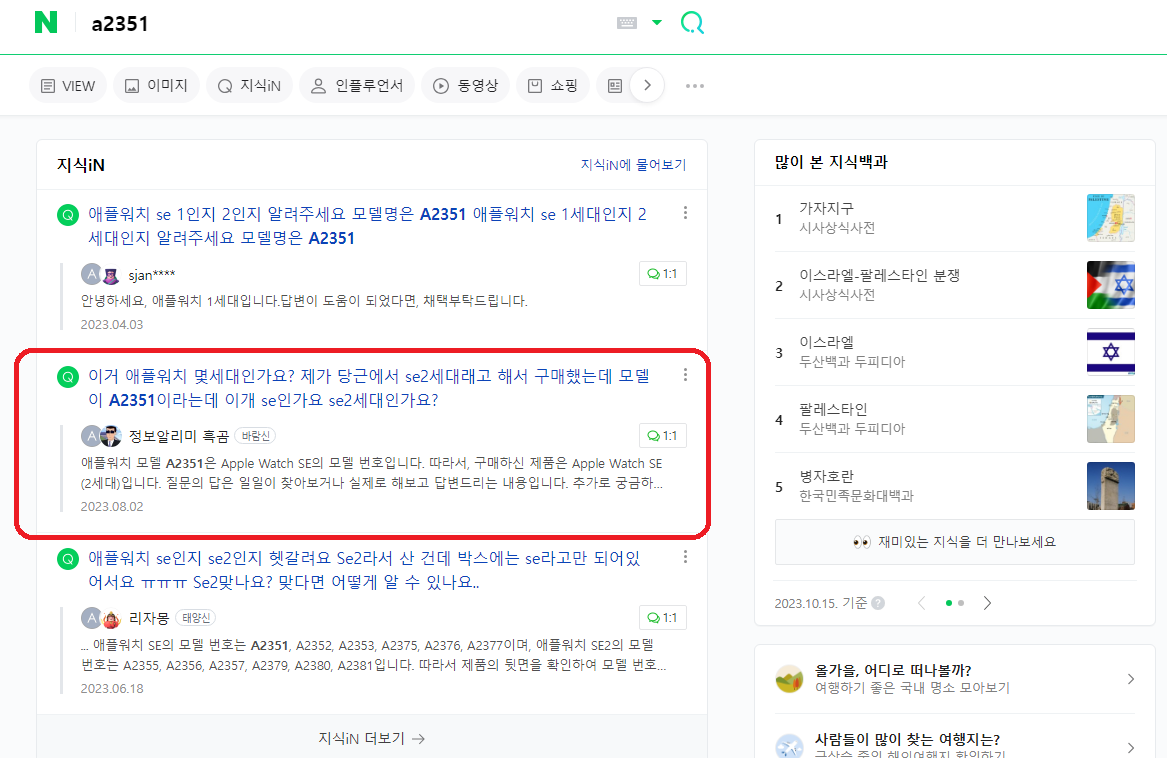
Task: Click the Palestine-Israel flag thumbnail
Action: [x=1110, y=285]
